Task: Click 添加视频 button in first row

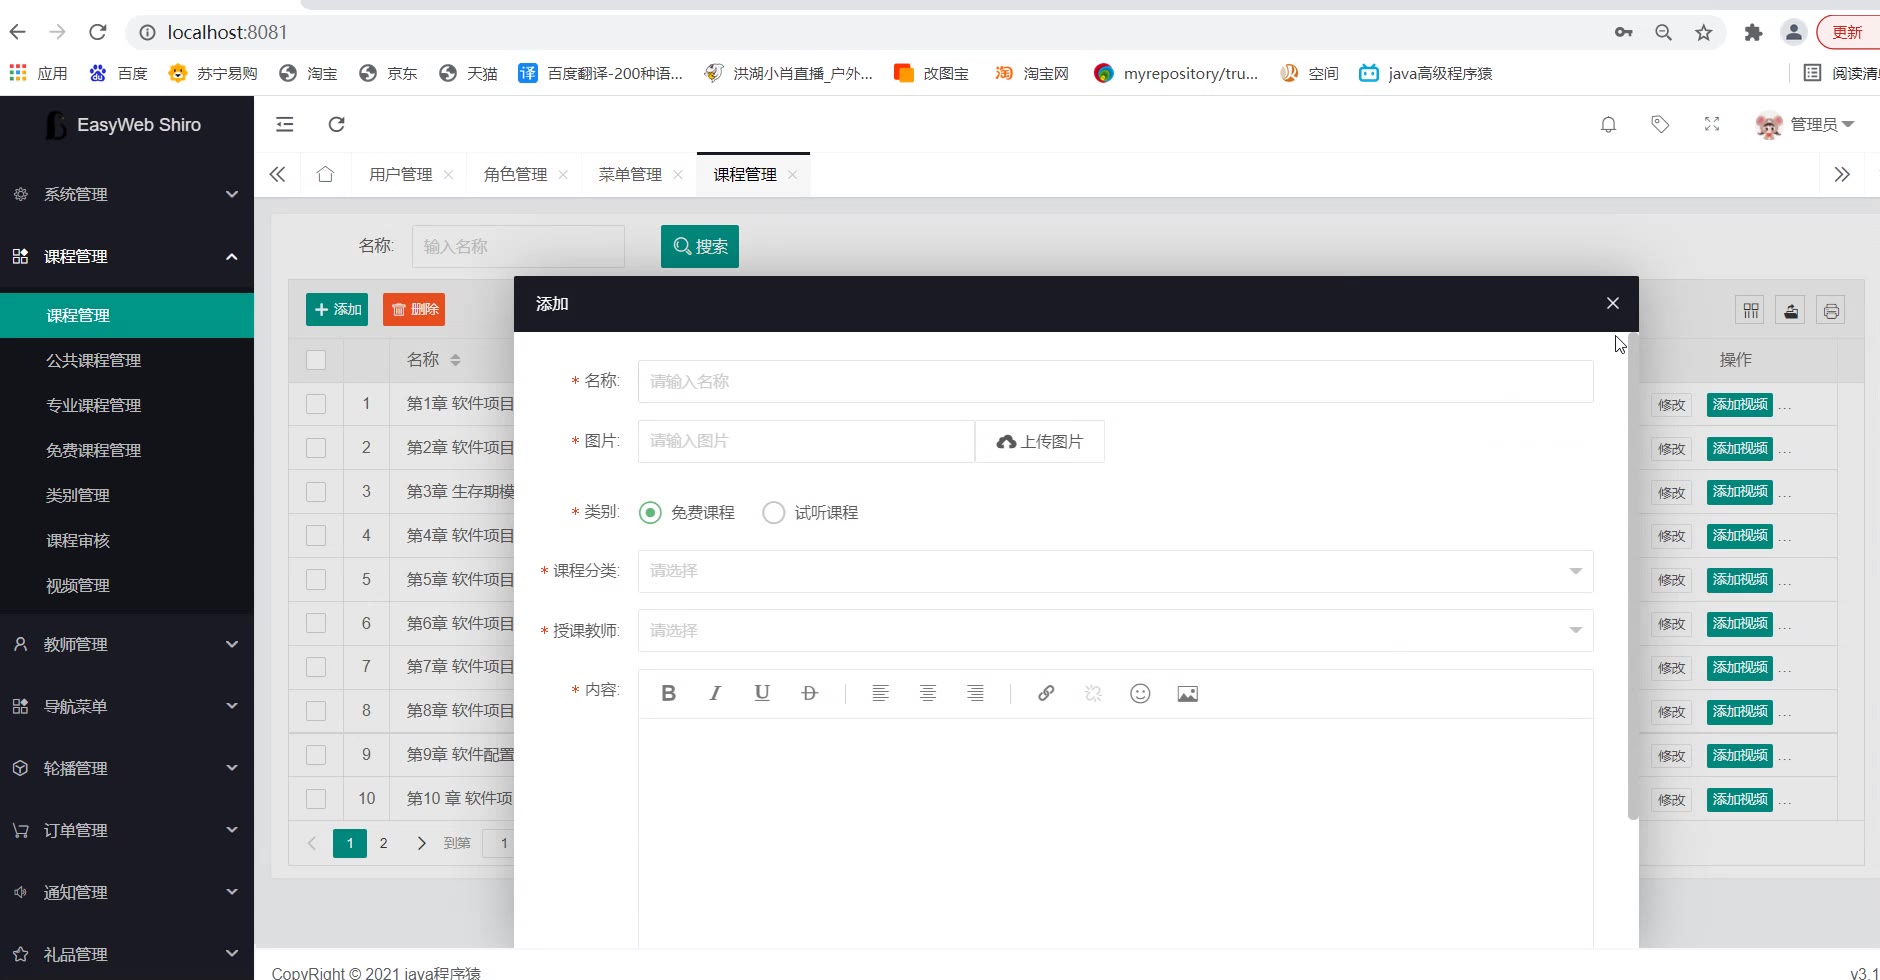Action: pyautogui.click(x=1739, y=405)
